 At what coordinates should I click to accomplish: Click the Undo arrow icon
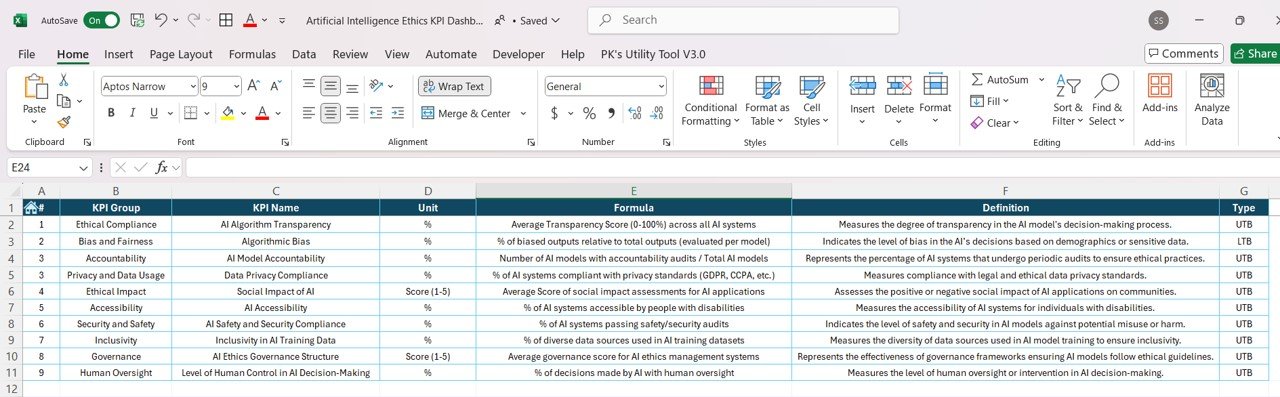162,20
